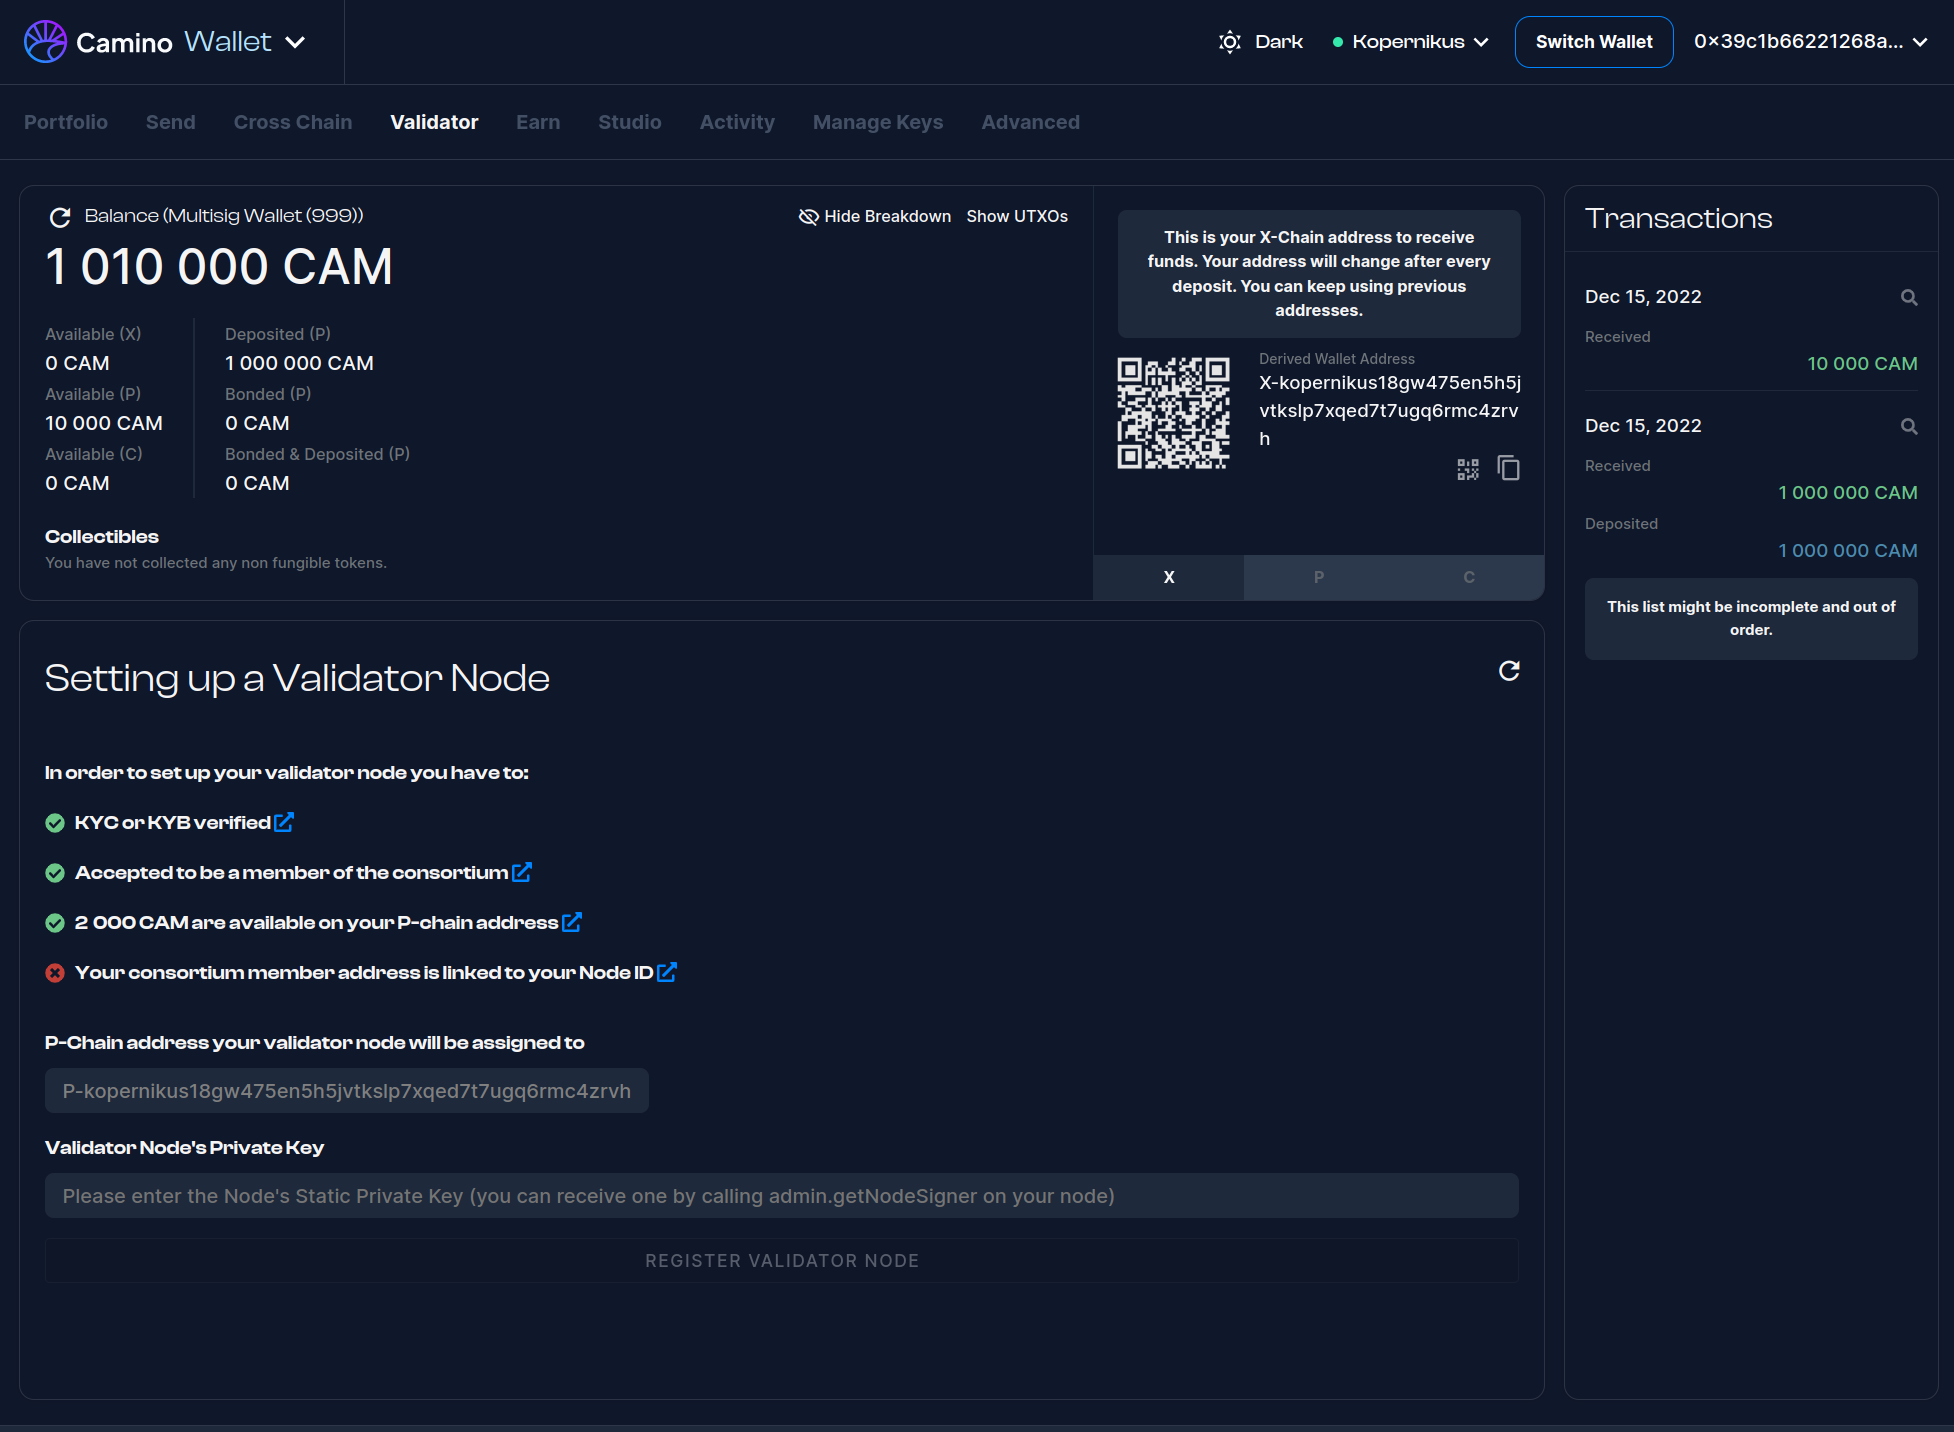Go to the Cross Chain tab
The height and width of the screenshot is (1432, 1954).
click(x=292, y=122)
